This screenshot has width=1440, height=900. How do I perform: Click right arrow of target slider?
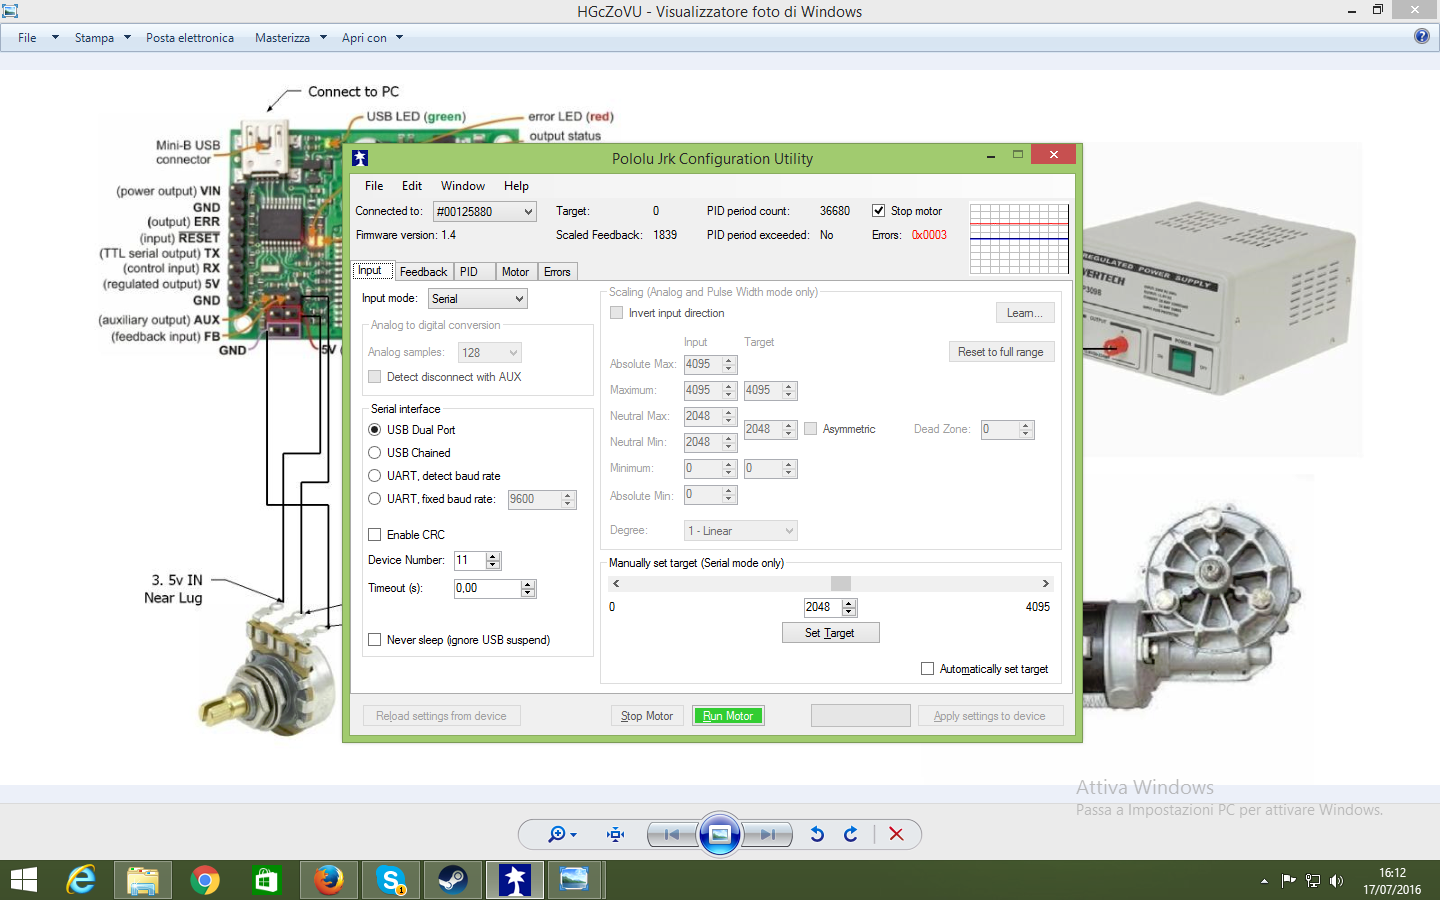(1046, 584)
